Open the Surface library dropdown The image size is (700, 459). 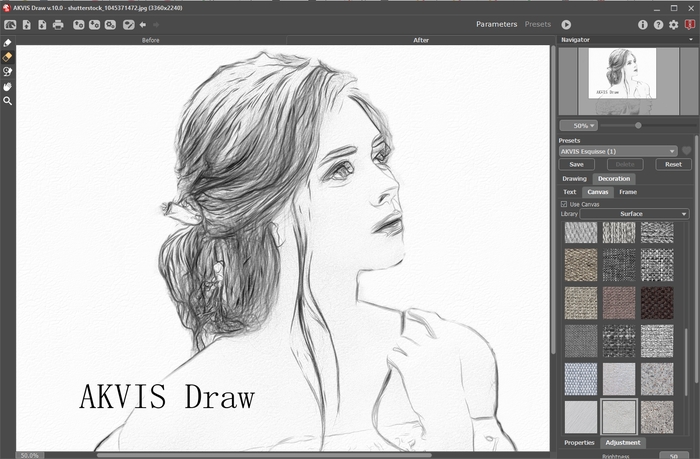pos(634,214)
